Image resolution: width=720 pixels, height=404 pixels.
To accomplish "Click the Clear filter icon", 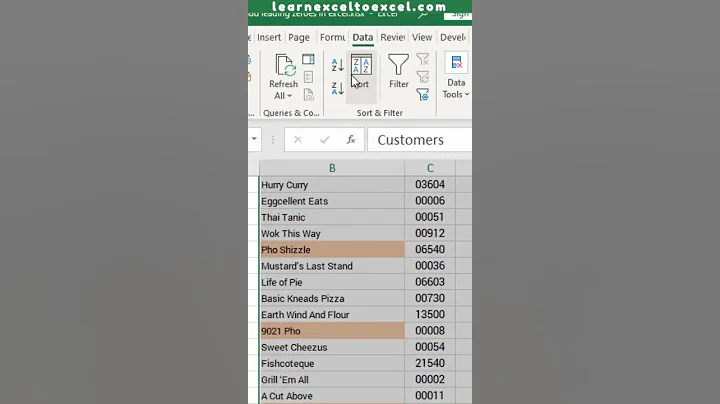I will [422, 59].
